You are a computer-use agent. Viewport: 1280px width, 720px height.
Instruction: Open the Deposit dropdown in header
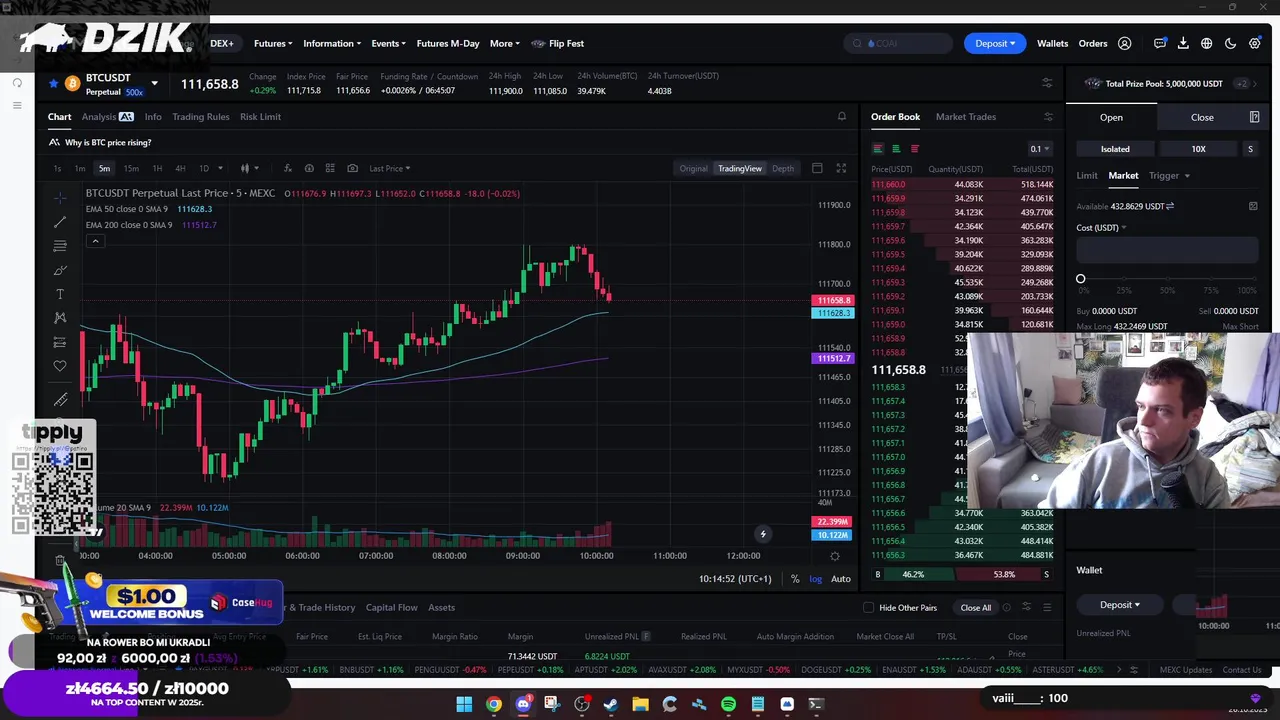[995, 44]
